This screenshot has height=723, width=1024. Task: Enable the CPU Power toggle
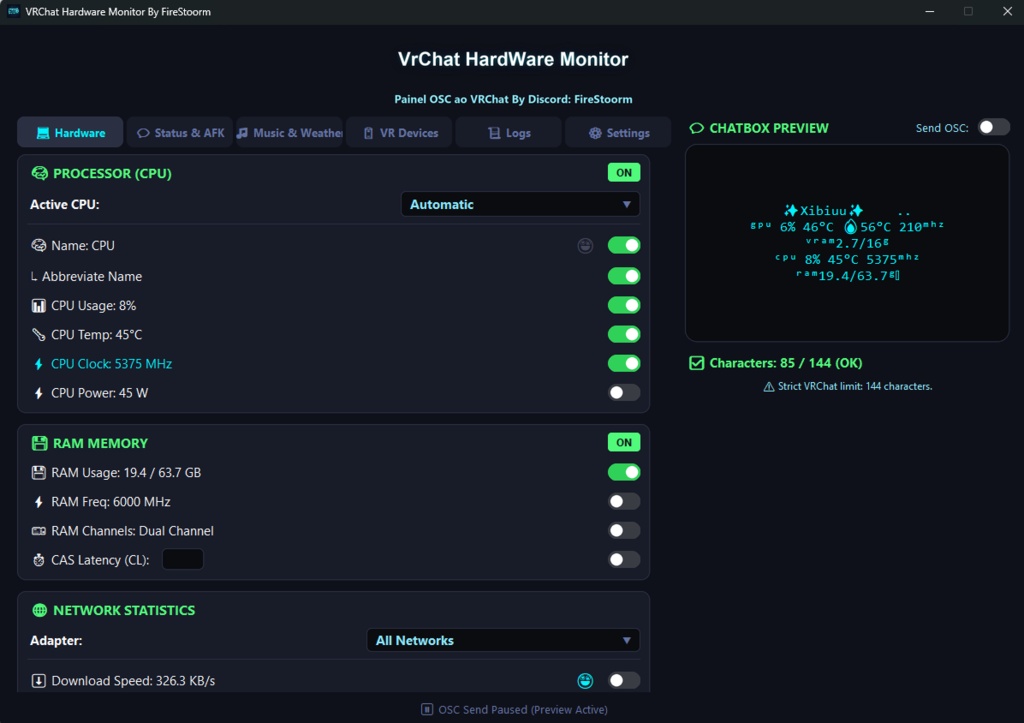[x=624, y=393]
